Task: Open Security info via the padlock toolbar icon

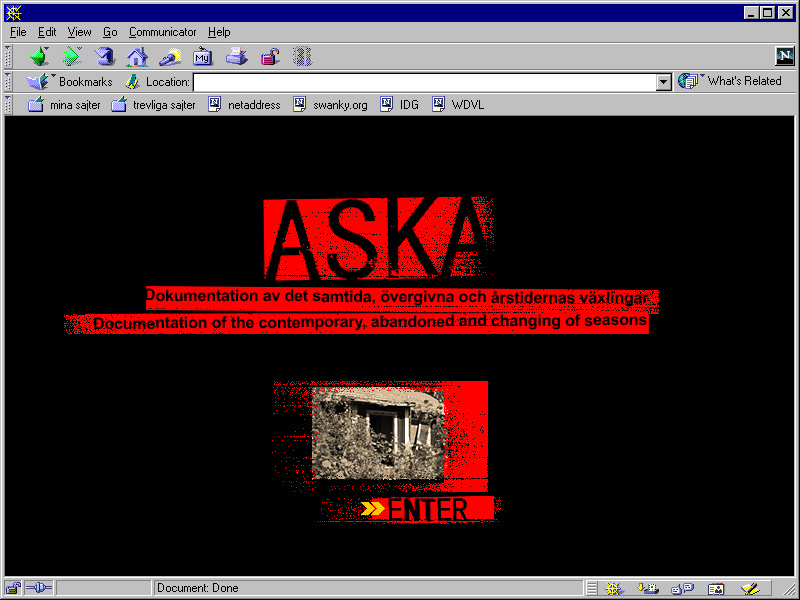Action: point(269,57)
